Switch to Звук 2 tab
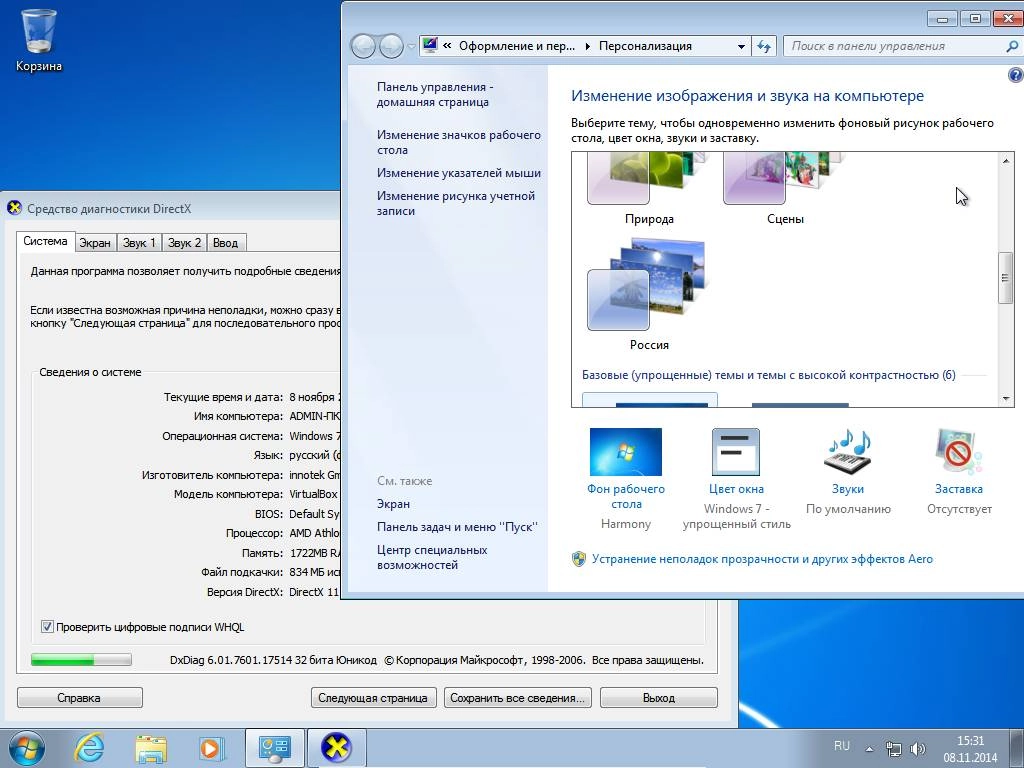Image resolution: width=1024 pixels, height=768 pixels. [184, 243]
